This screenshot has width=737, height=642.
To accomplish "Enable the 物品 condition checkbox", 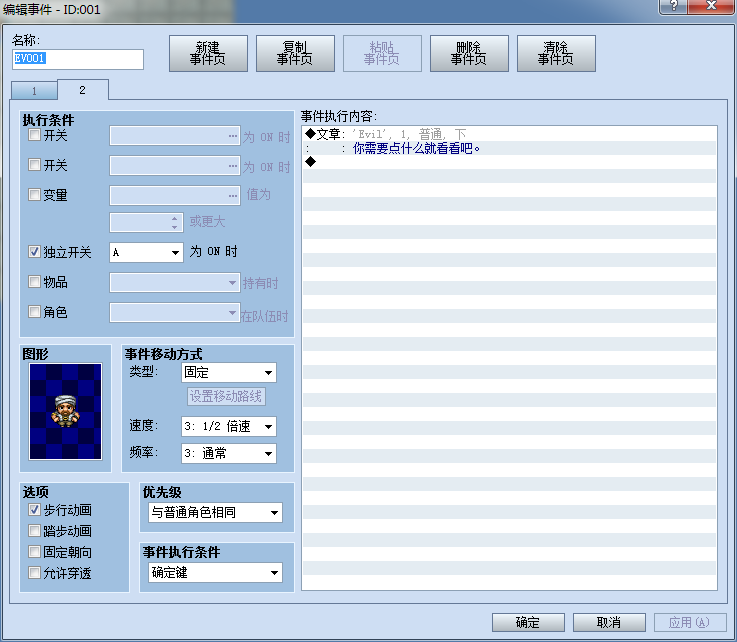I will (x=34, y=282).
